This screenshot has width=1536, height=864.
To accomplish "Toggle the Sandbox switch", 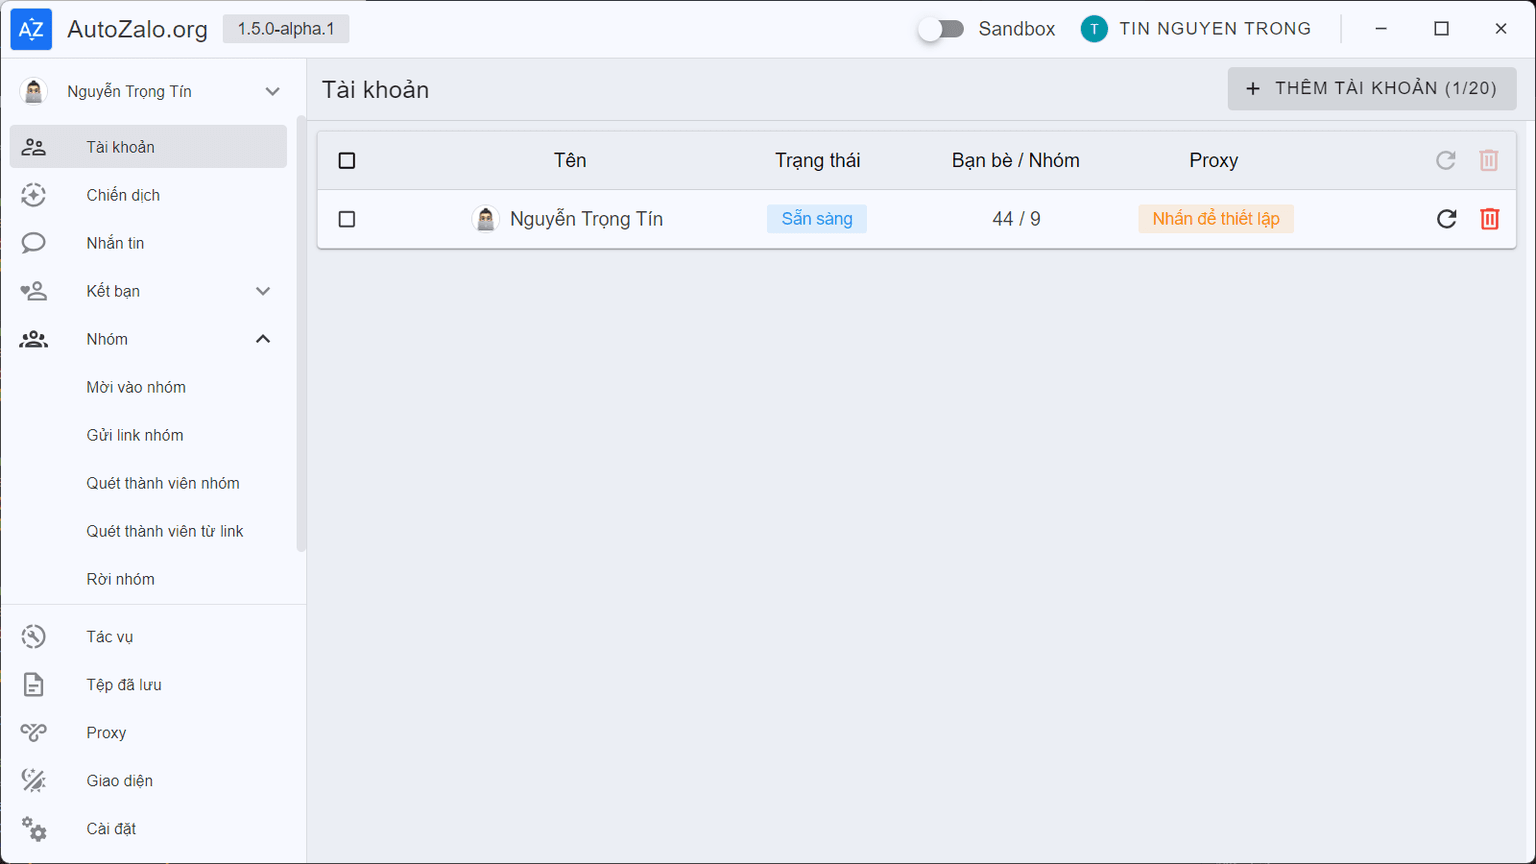I will tap(941, 29).
